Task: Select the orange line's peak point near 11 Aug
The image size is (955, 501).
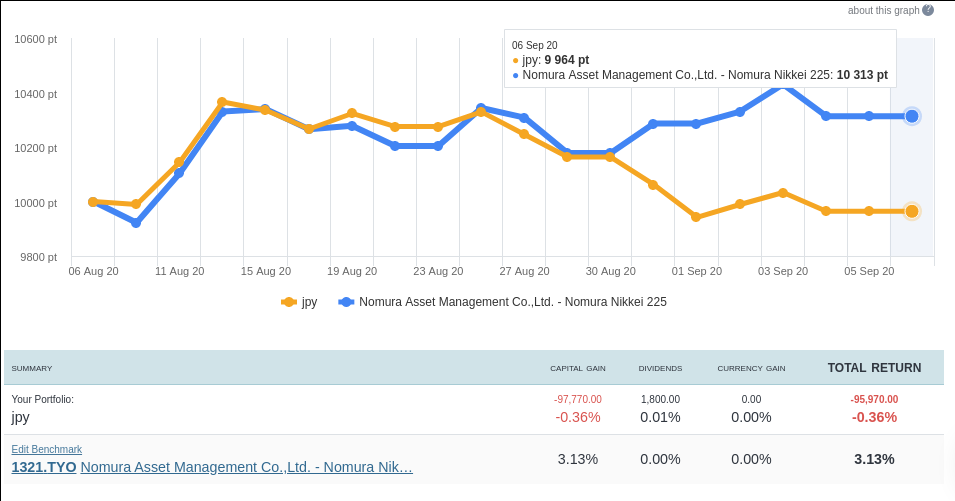Action: pos(222,102)
